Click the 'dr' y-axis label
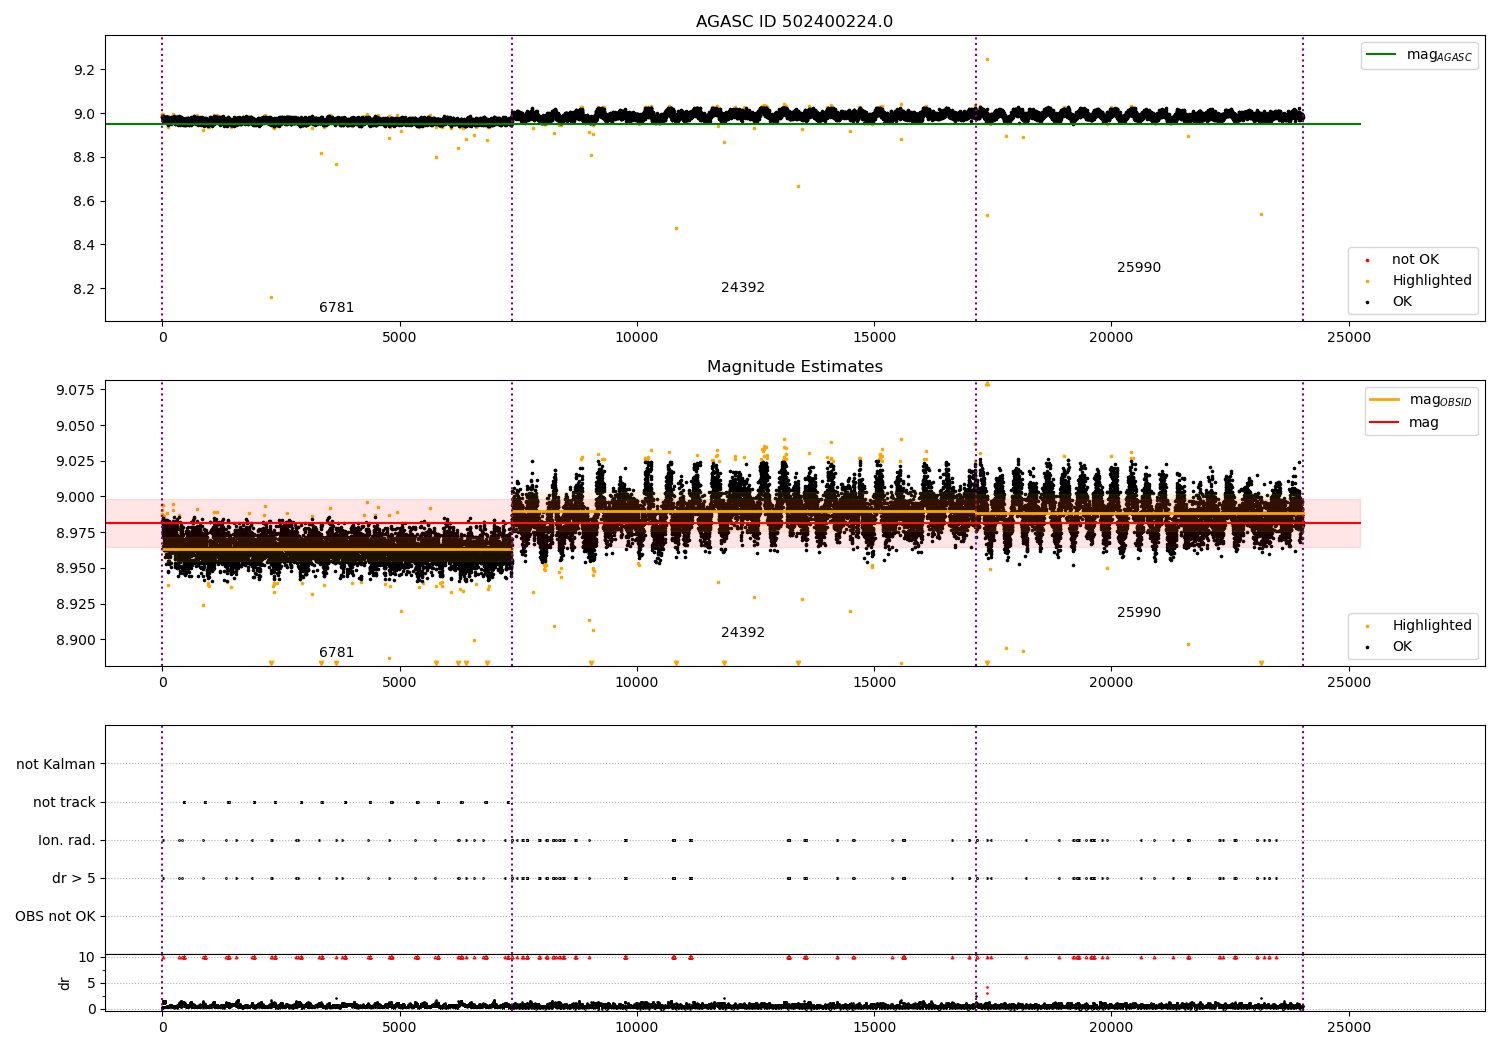Screen dimensions: 1500x1050 click(x=65, y=983)
